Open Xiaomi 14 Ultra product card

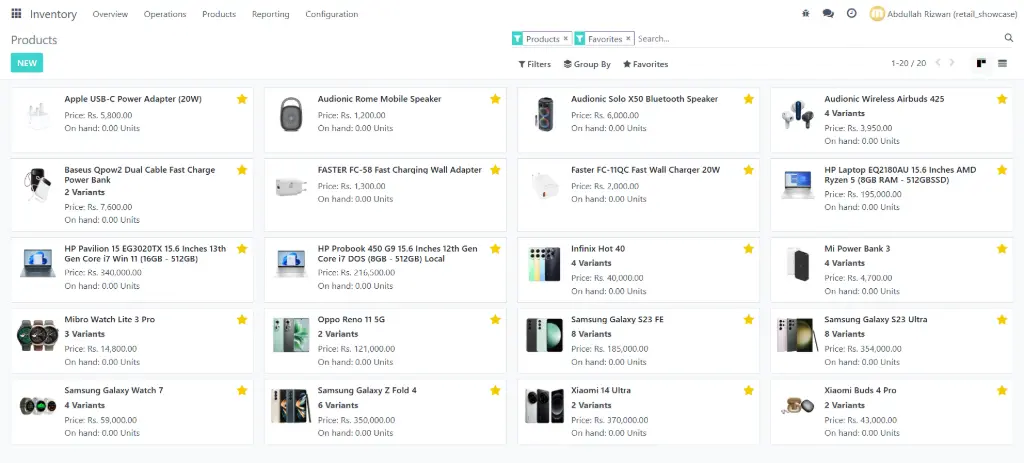click(x=600, y=390)
